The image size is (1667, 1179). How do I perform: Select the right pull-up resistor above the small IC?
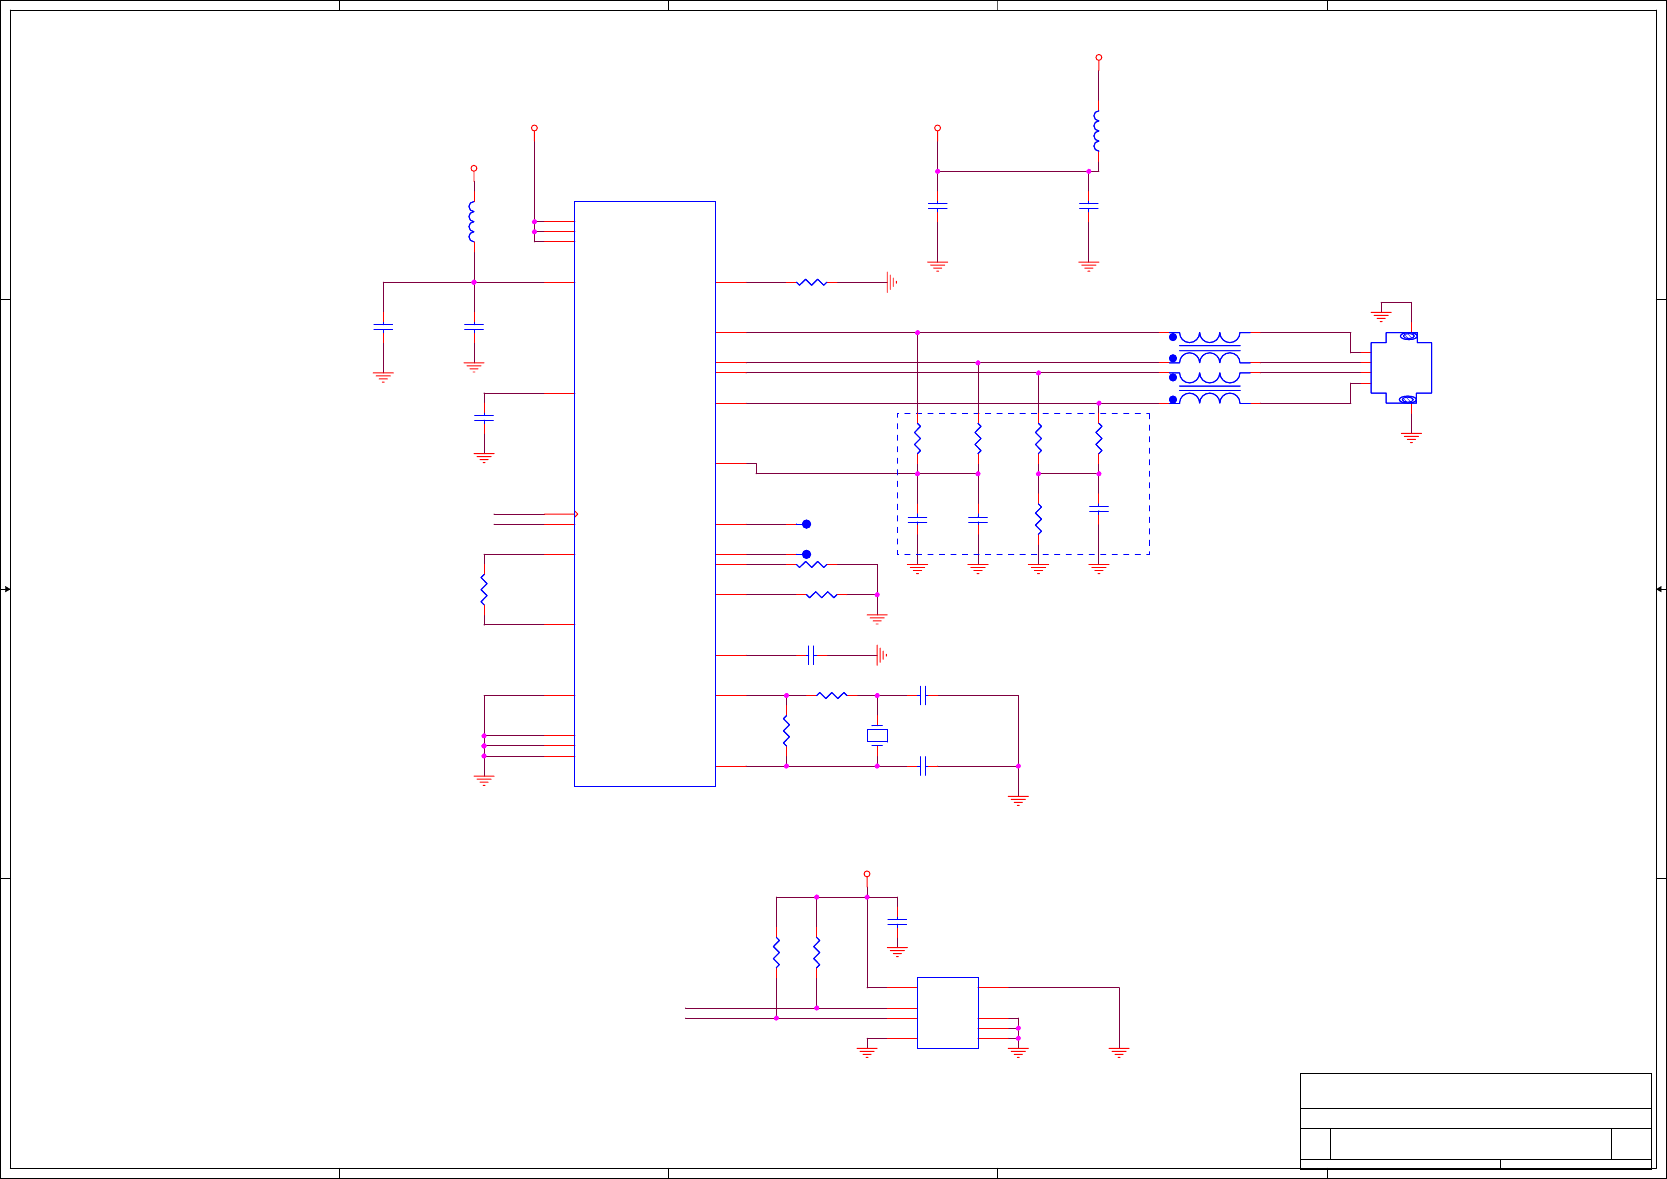pos(816,952)
